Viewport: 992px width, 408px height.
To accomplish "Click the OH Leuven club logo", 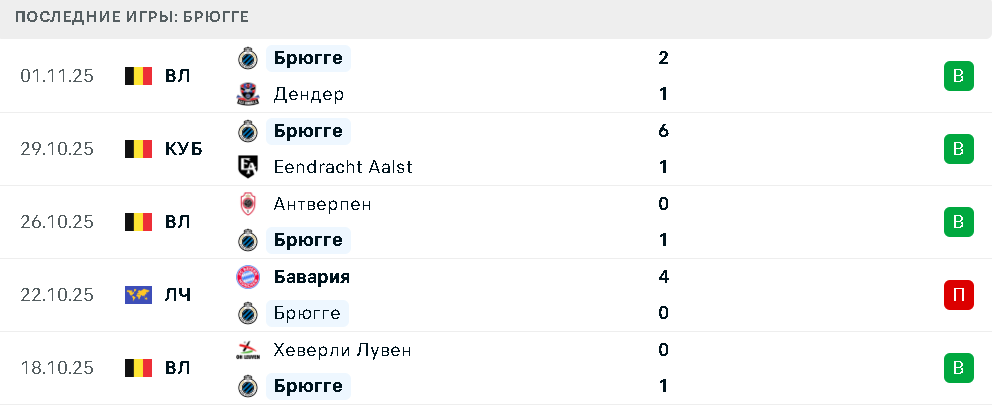I will tap(247, 350).
